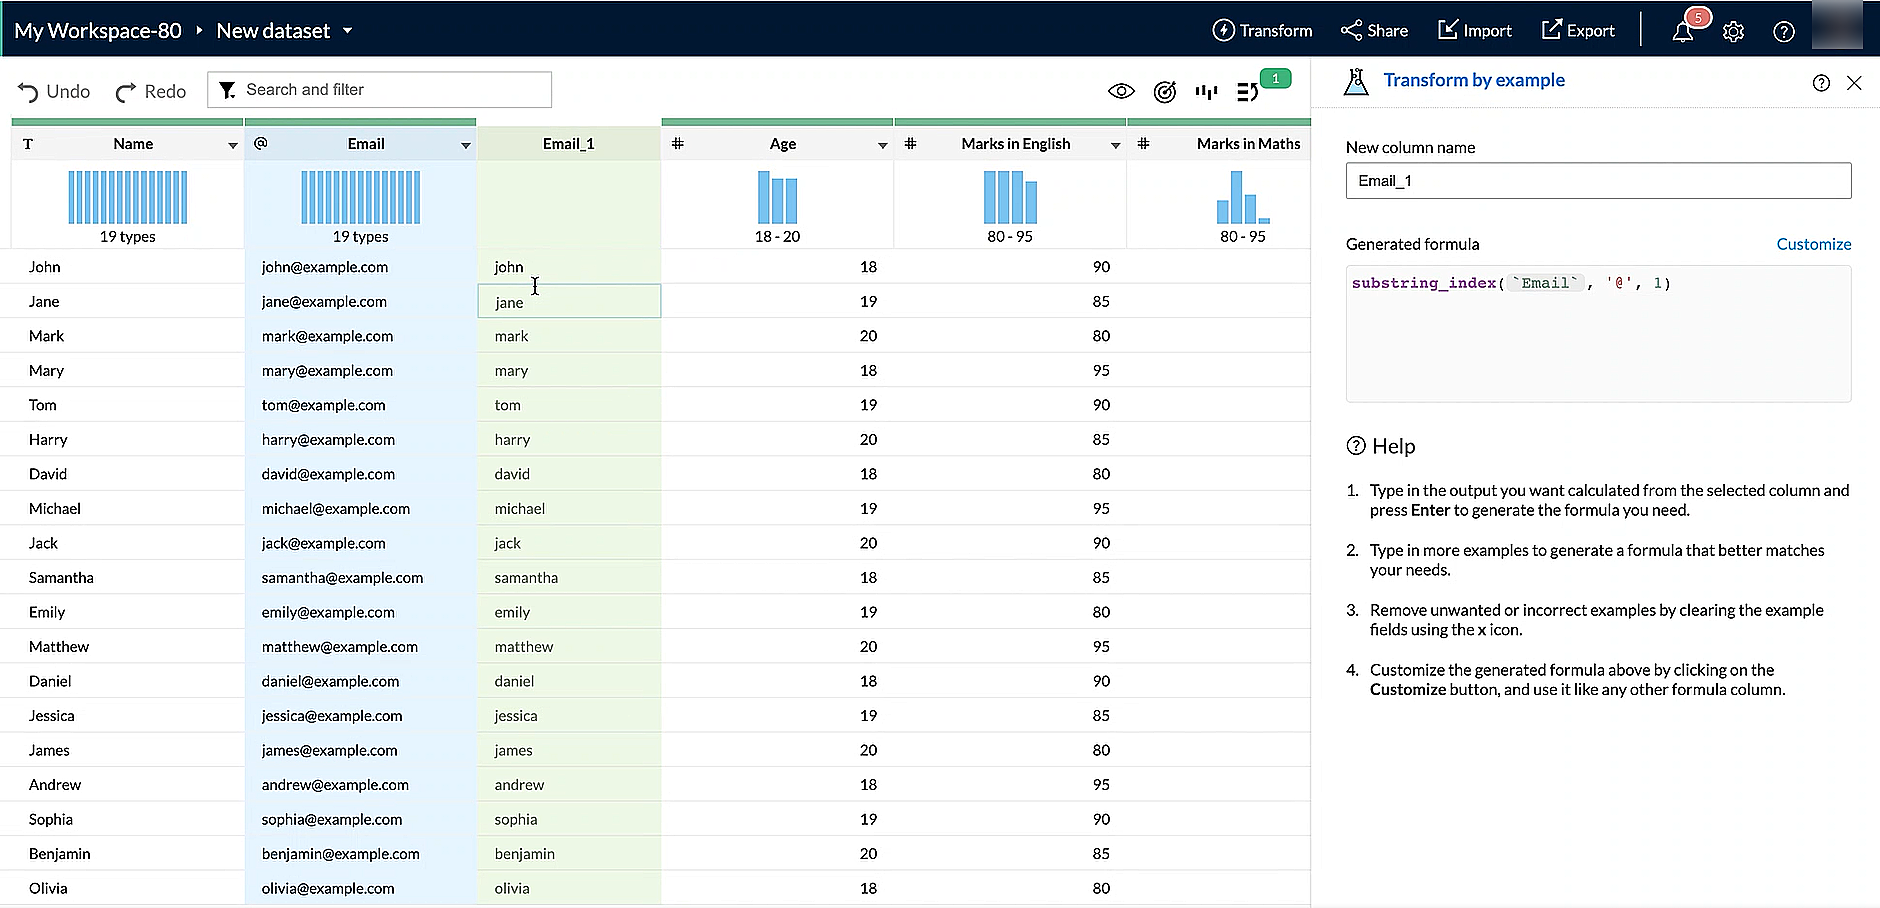Expand the New dataset dropdown arrow
The width and height of the screenshot is (1880, 908).
point(348,31)
